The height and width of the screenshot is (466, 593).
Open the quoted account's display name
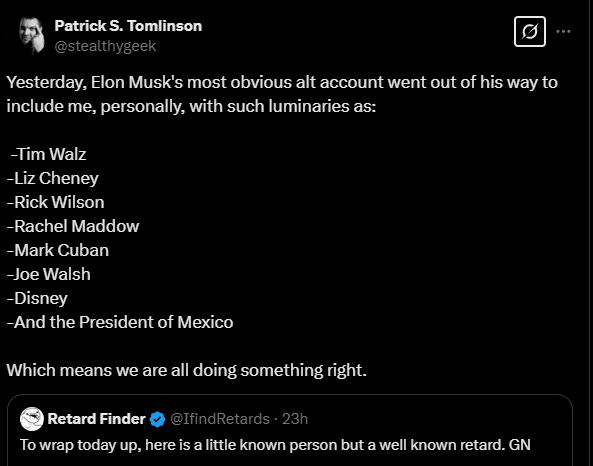(x=96, y=419)
